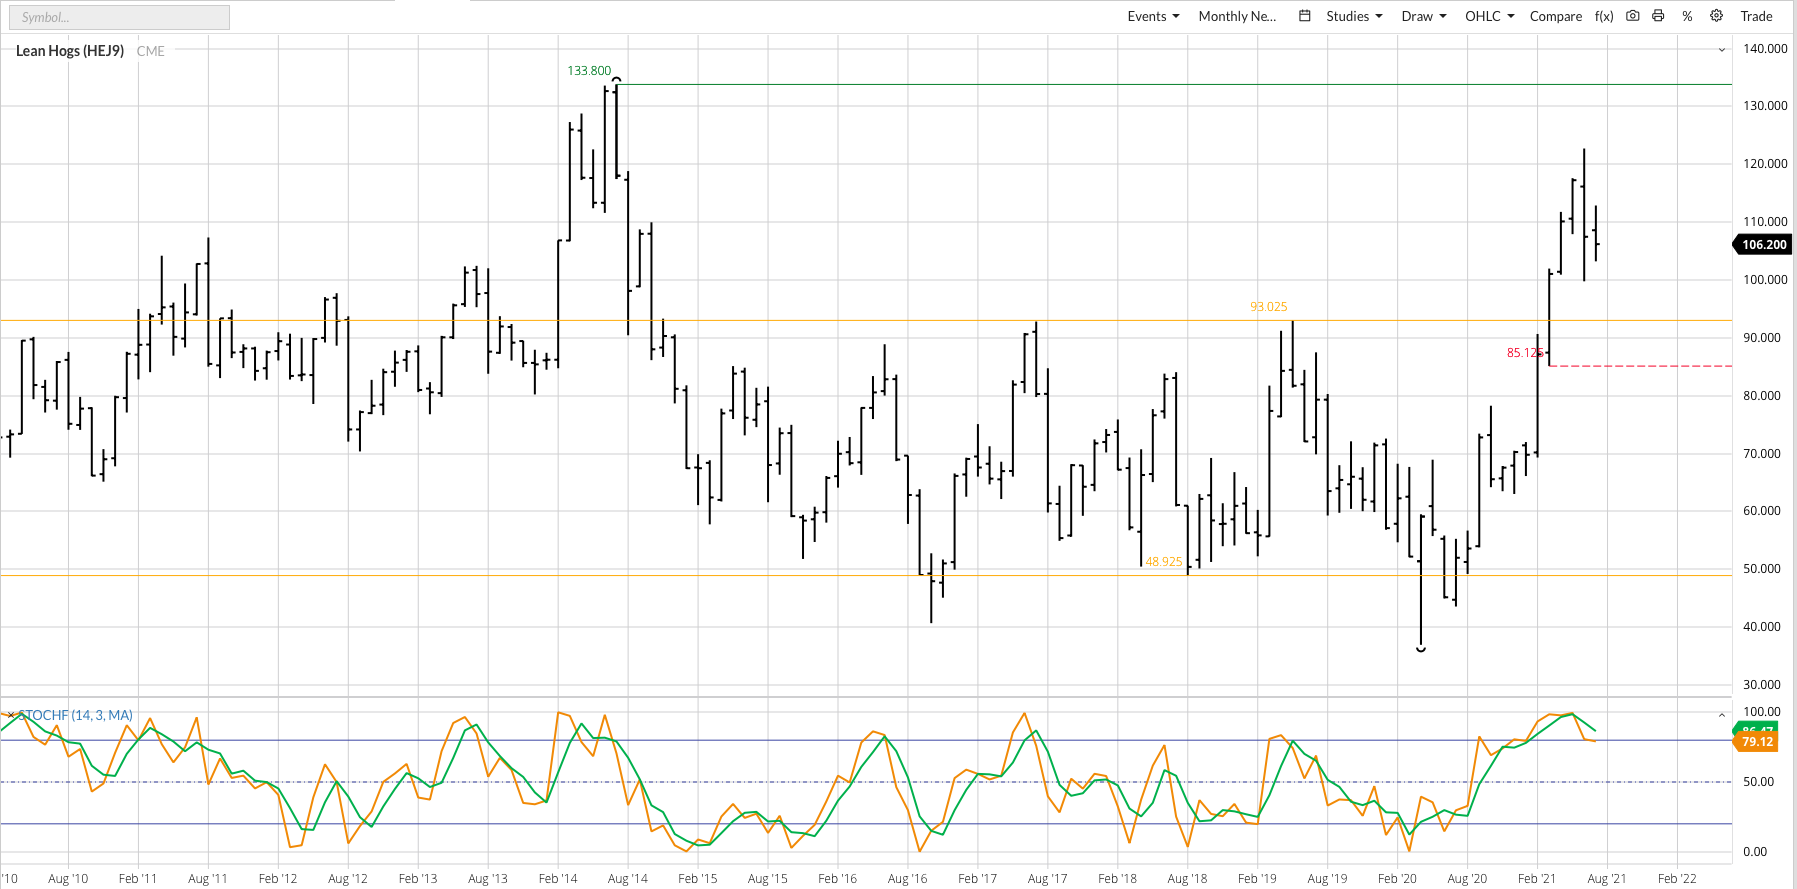Open the f(x) expression tool
Viewport: 1797px width, 889px height.
pyautogui.click(x=1604, y=16)
